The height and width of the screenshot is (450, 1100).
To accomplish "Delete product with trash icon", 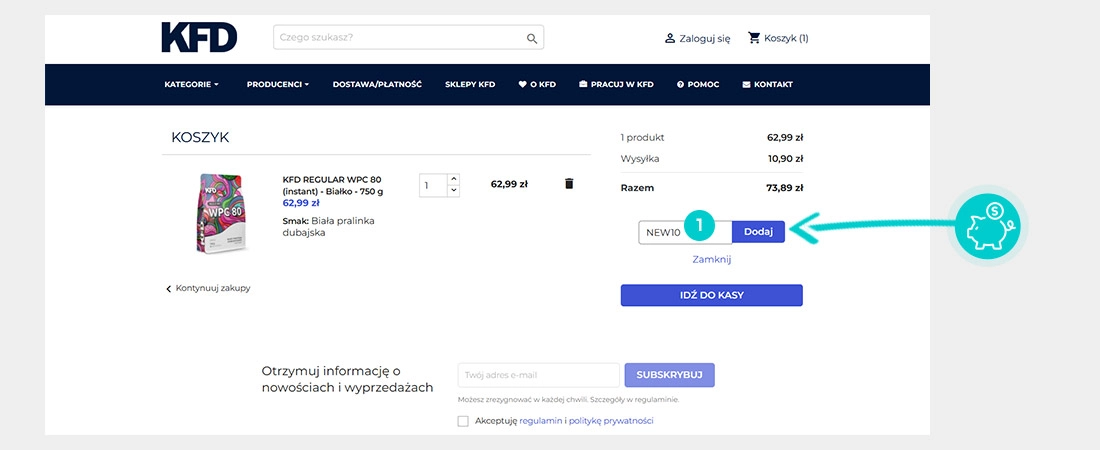I will pos(569,183).
